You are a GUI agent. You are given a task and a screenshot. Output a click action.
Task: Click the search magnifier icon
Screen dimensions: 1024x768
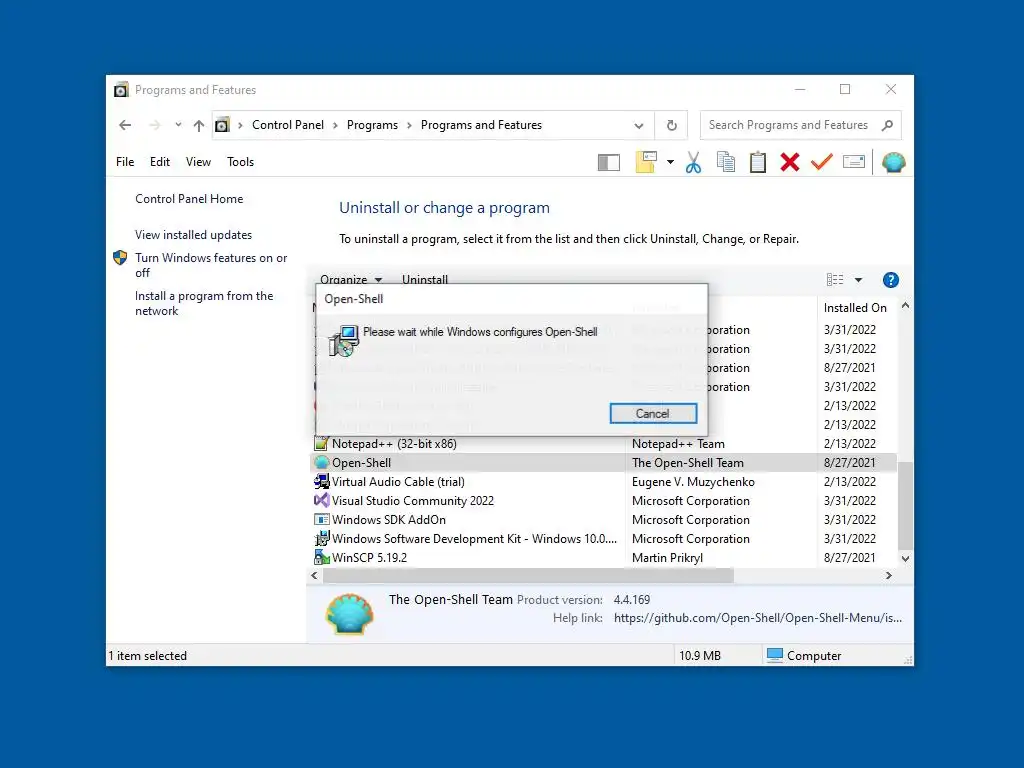pyautogui.click(x=887, y=125)
